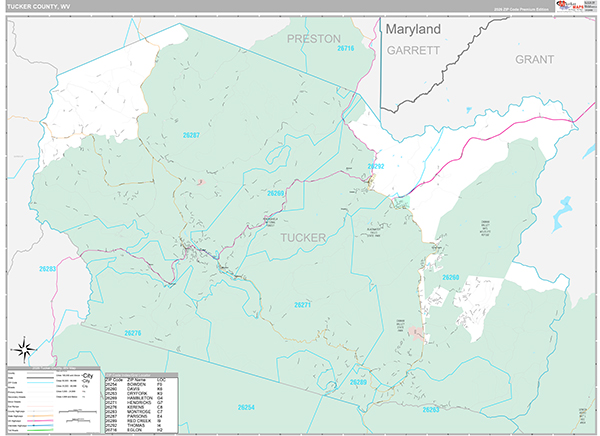Click the 26260 ZIP label on the map
The height and width of the screenshot is (436, 600).
pyautogui.click(x=450, y=277)
